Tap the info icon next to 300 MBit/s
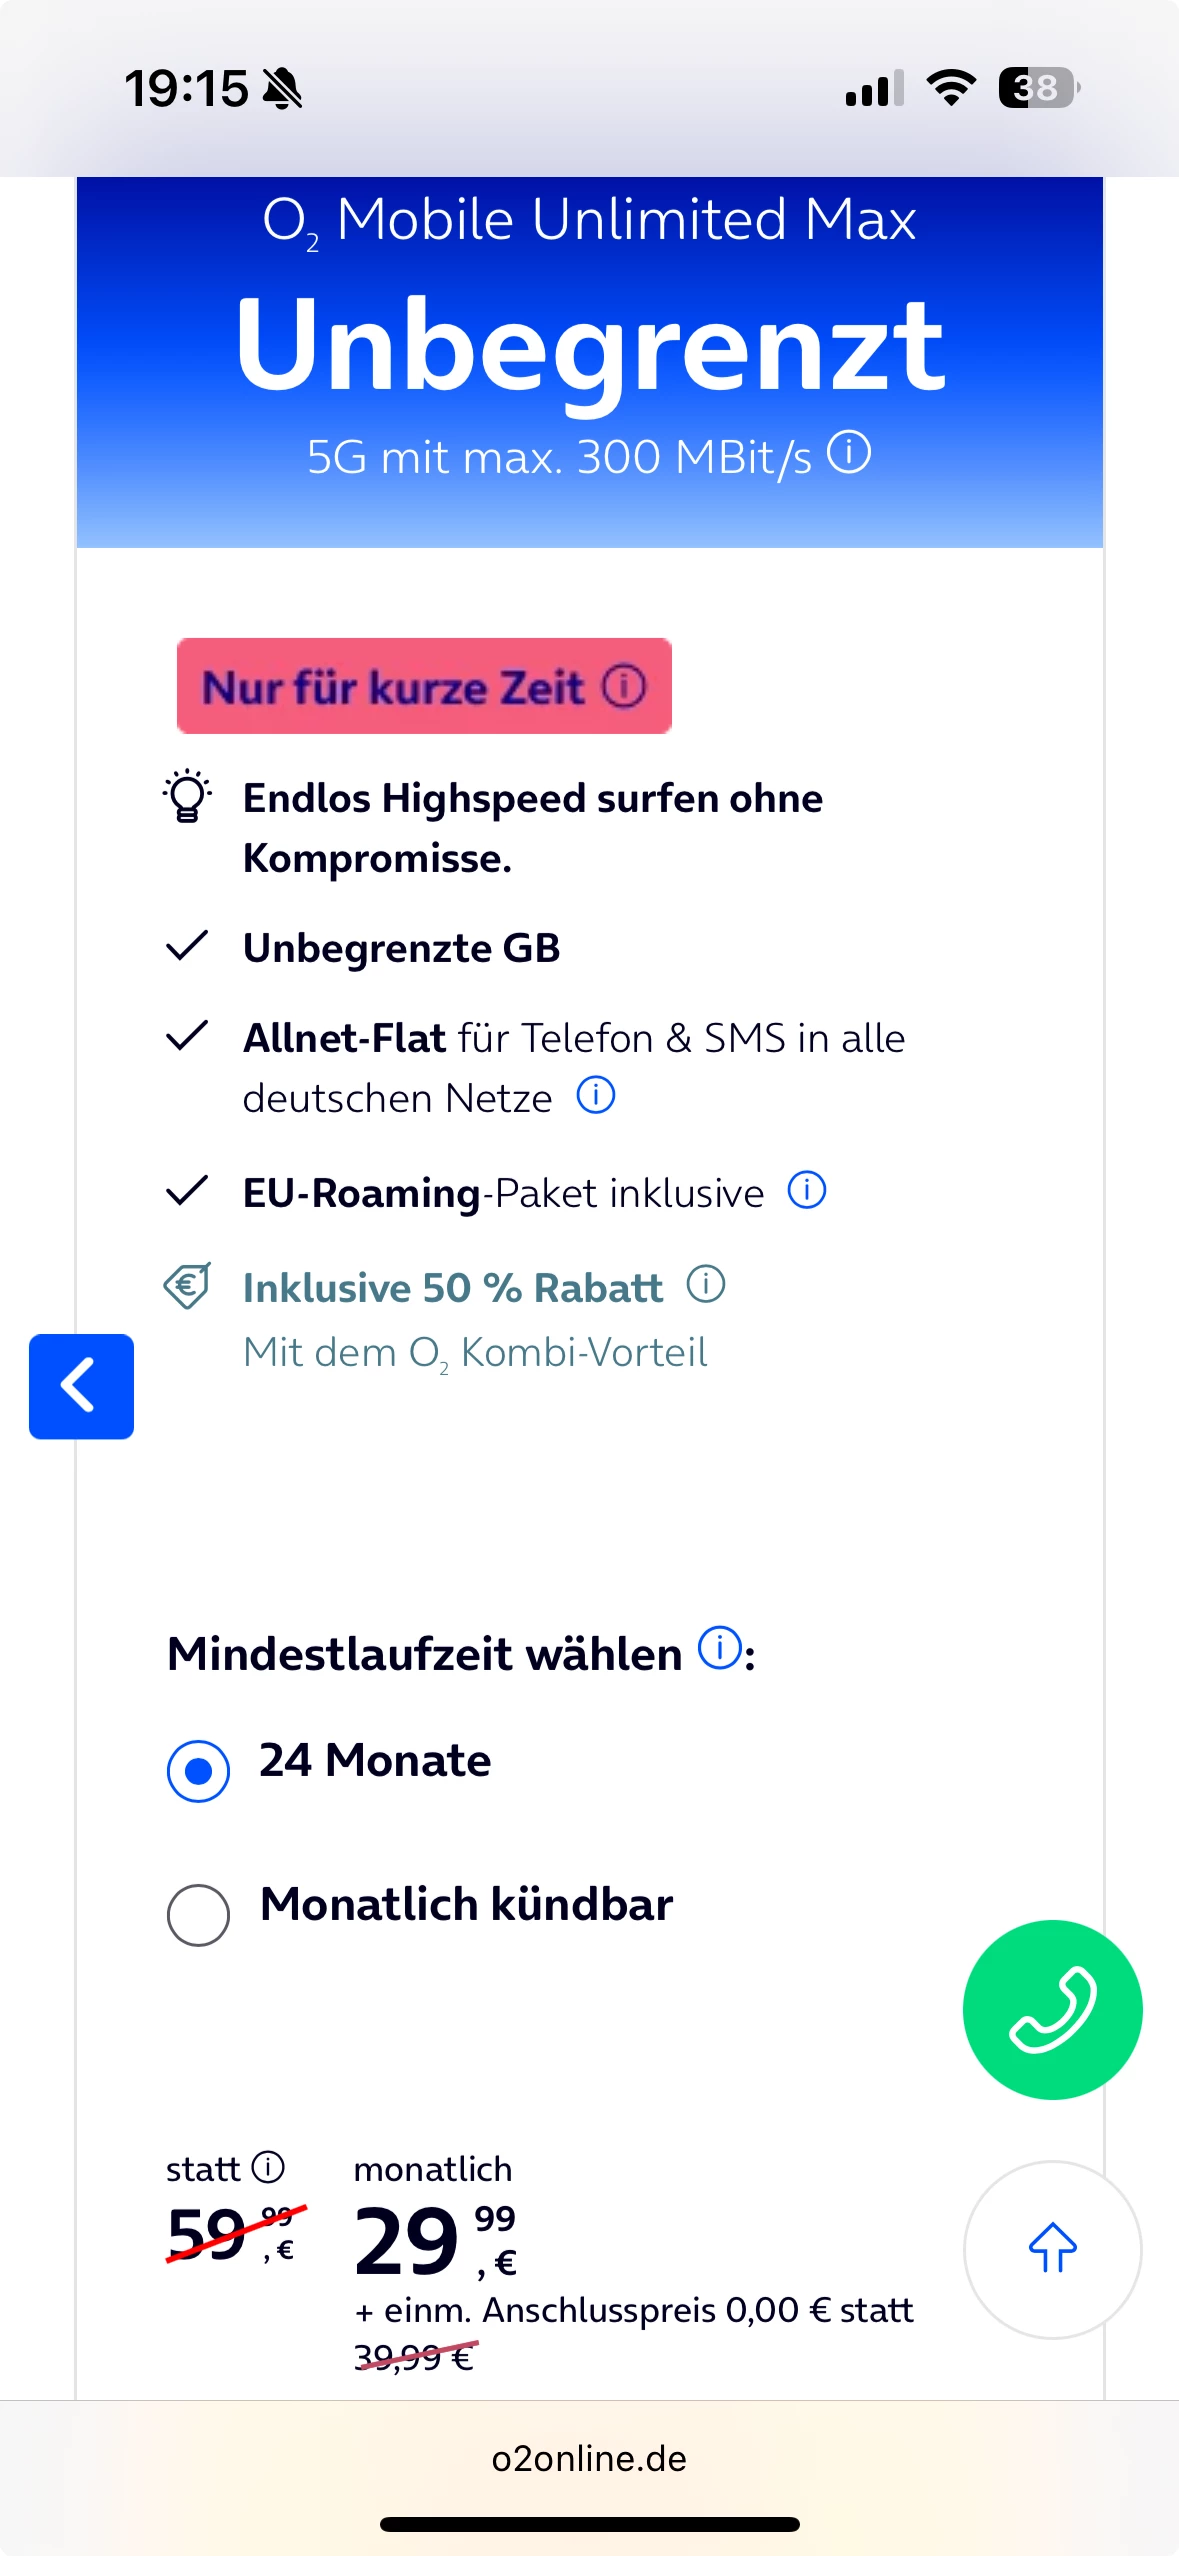The width and height of the screenshot is (1179, 2556). pos(849,452)
